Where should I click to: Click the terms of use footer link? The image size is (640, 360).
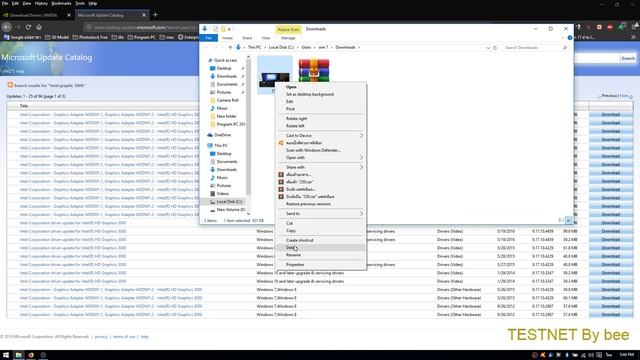124,337
